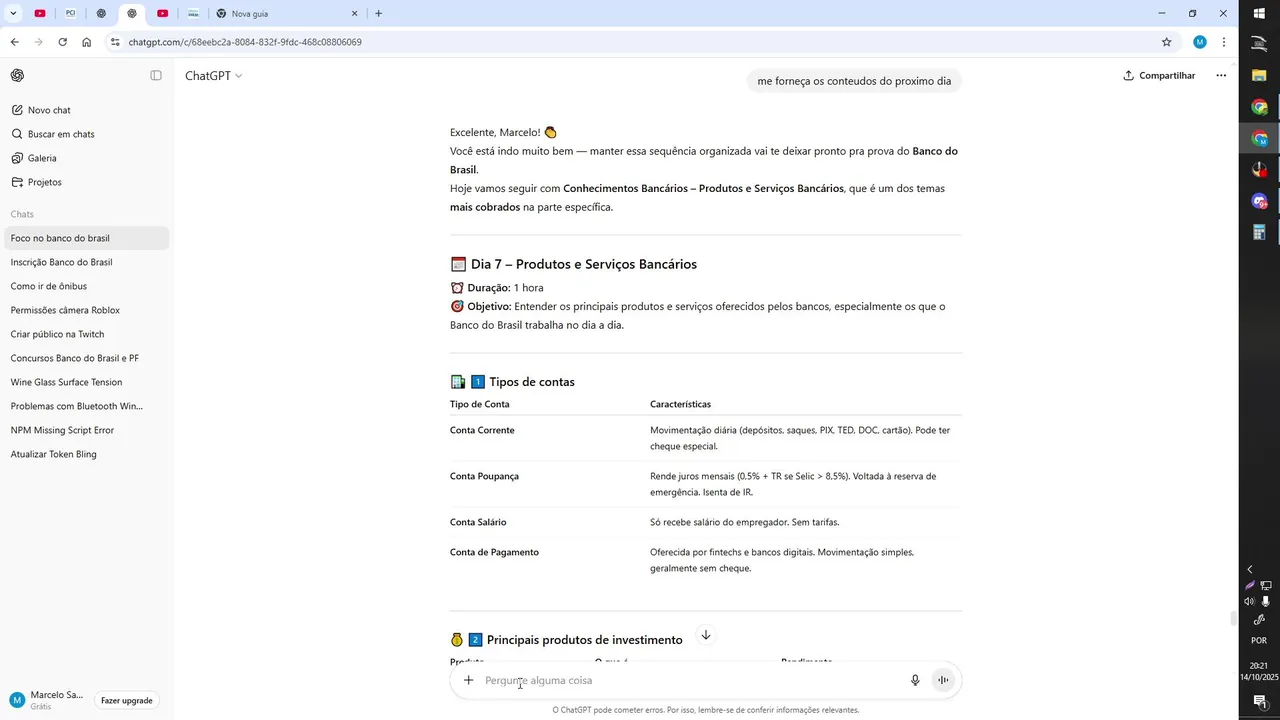Open the clock showing 20:21
Screen dimensions: 1280x720
coord(1259,671)
